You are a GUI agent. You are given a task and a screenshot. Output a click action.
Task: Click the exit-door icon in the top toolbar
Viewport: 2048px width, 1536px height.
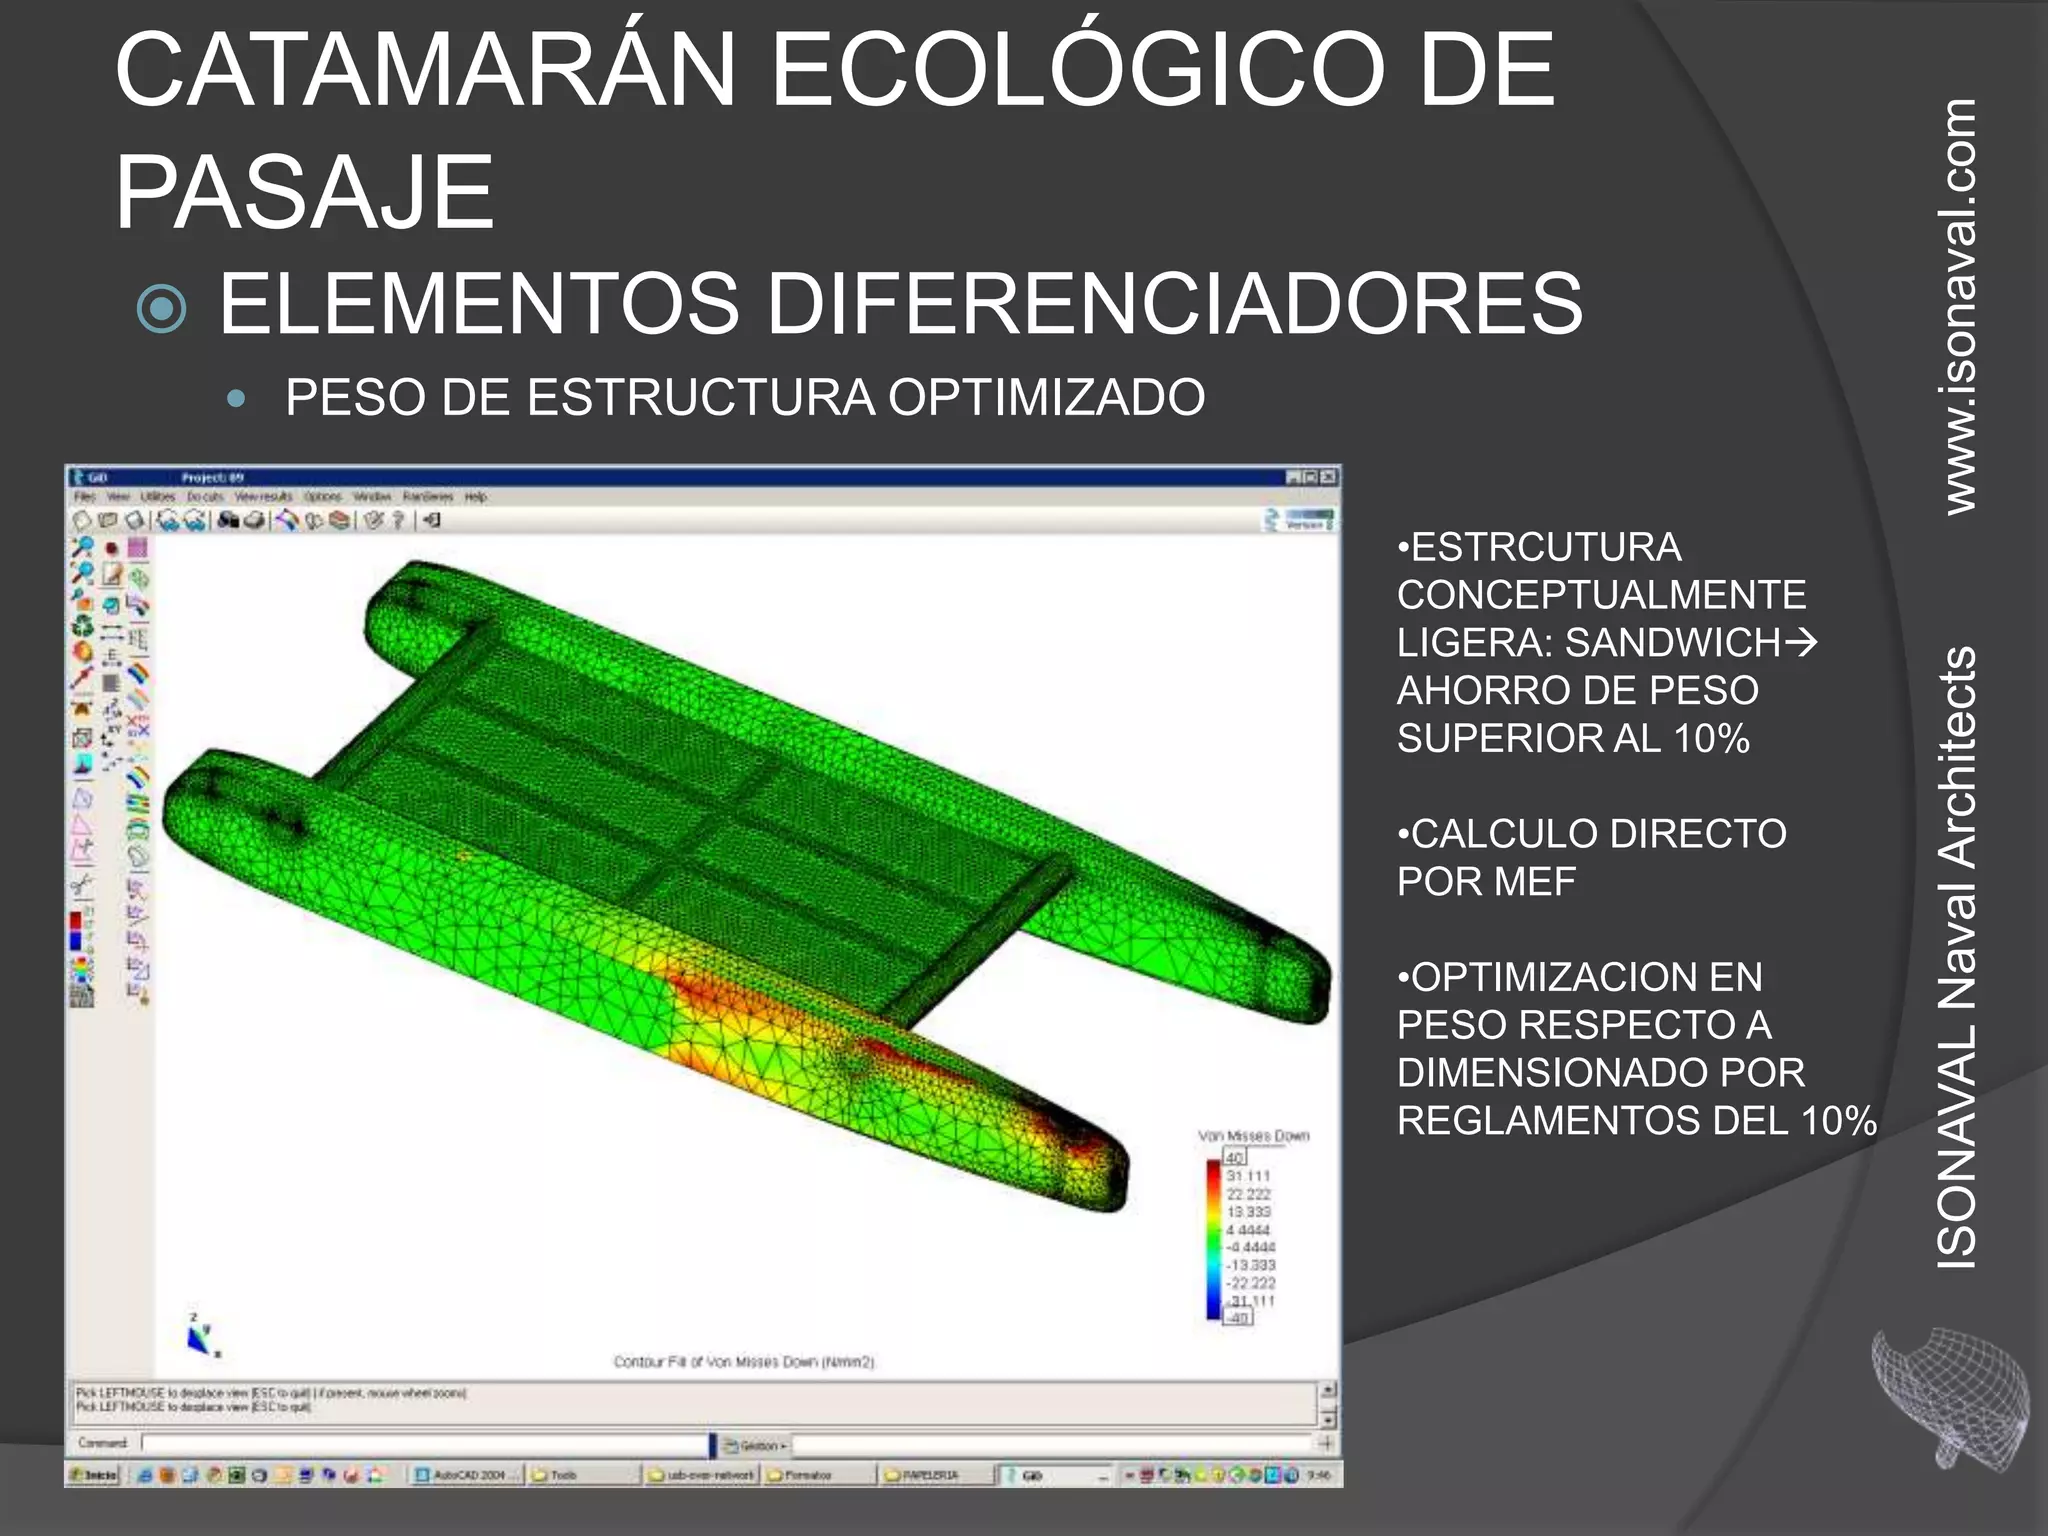pos(432,520)
